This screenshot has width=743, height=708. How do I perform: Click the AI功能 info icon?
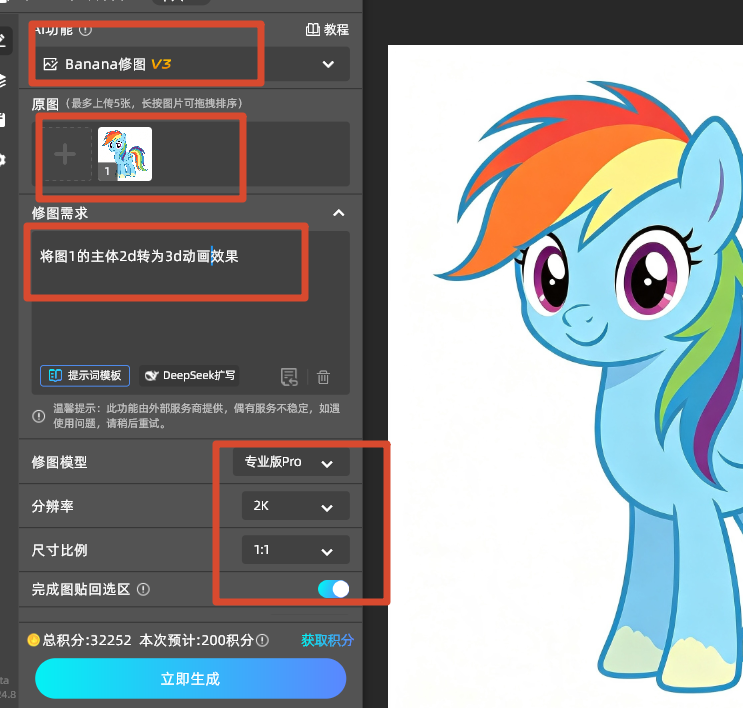coord(85,30)
